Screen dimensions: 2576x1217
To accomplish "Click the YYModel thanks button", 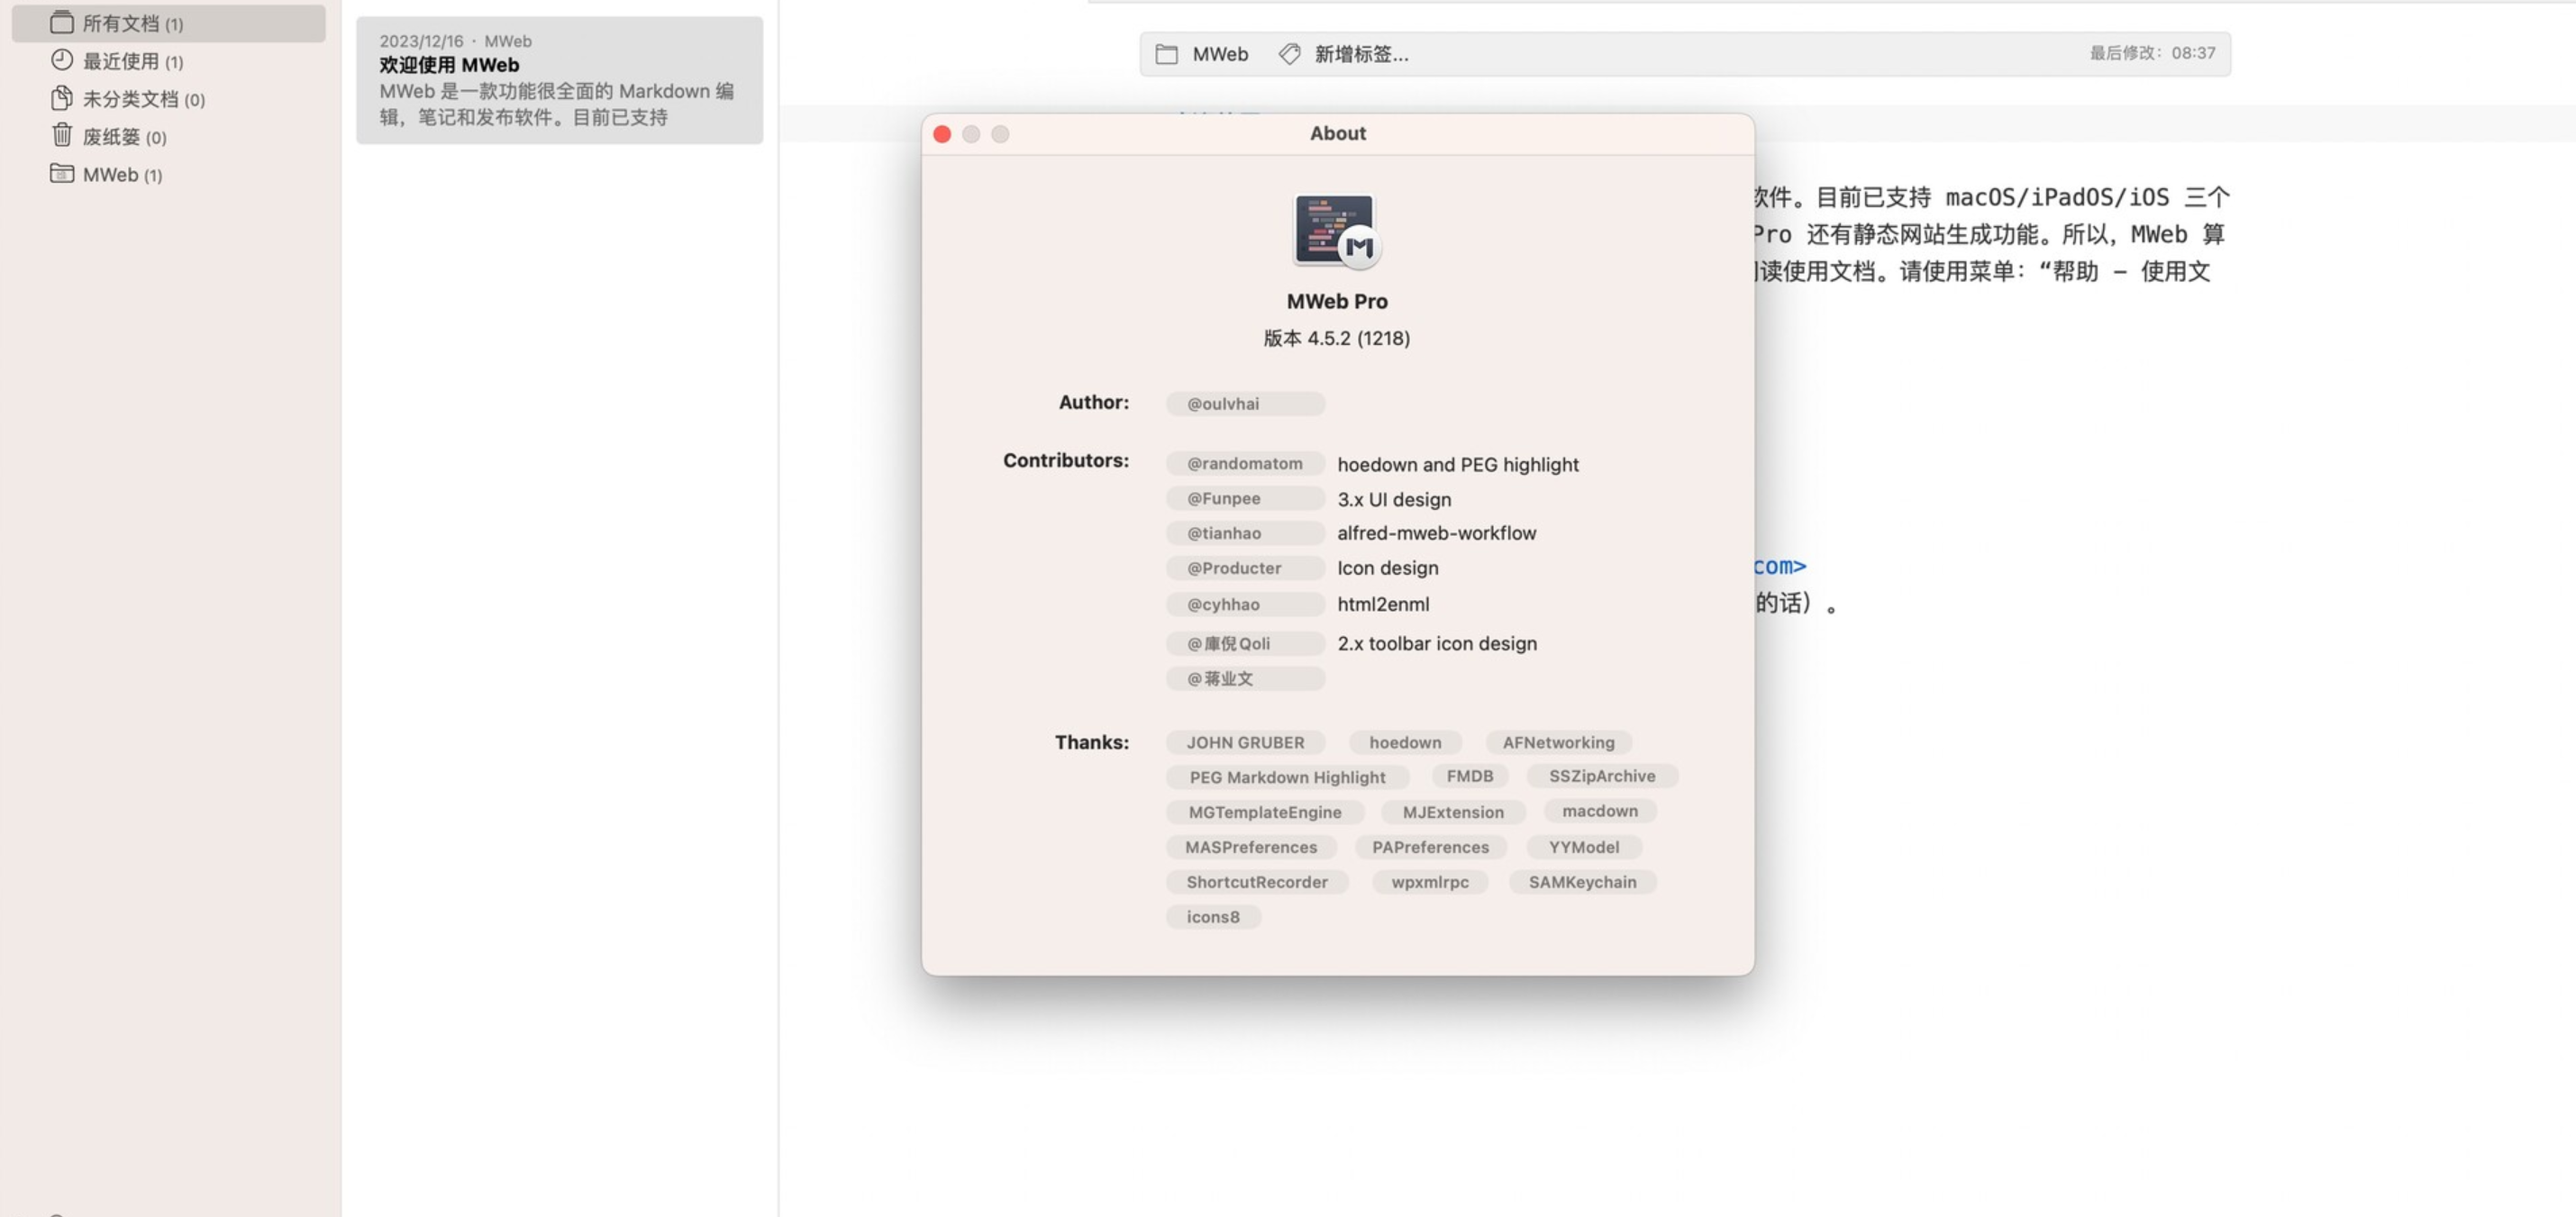I will pos(1584,848).
